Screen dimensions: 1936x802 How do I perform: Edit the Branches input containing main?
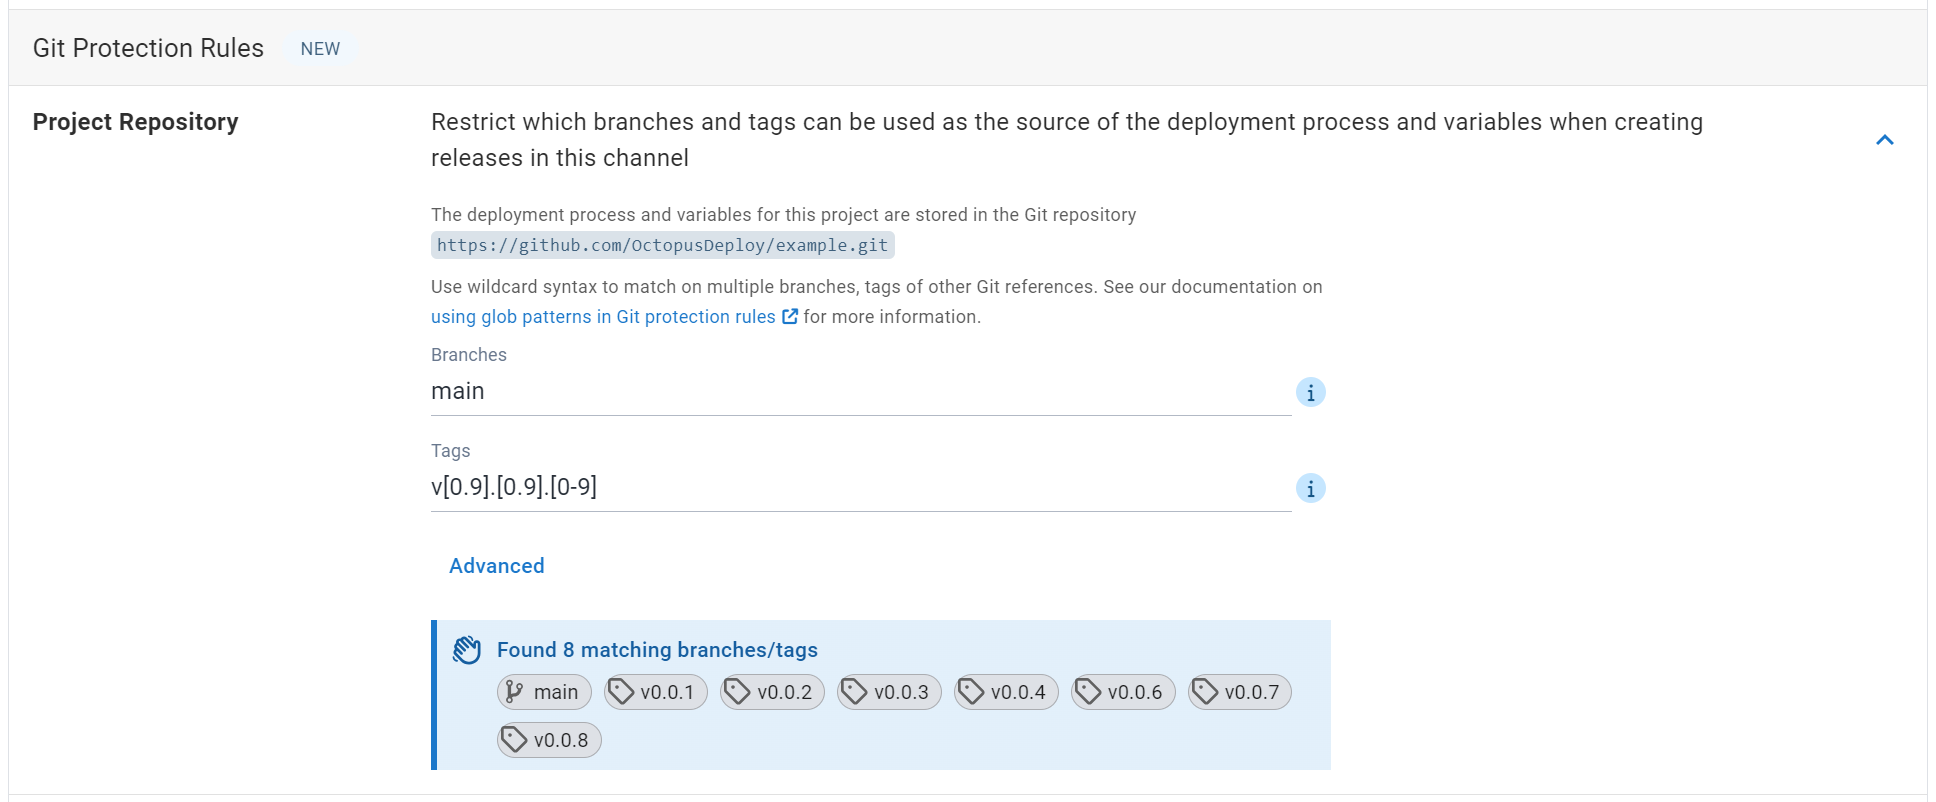pyautogui.click(x=861, y=391)
